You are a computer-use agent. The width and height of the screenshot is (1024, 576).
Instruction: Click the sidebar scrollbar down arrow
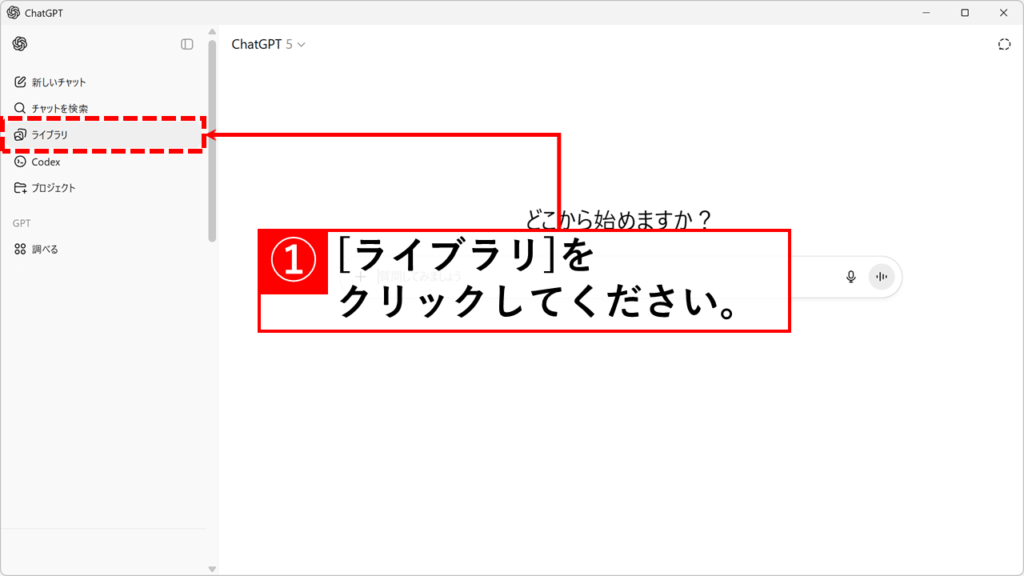(212, 568)
